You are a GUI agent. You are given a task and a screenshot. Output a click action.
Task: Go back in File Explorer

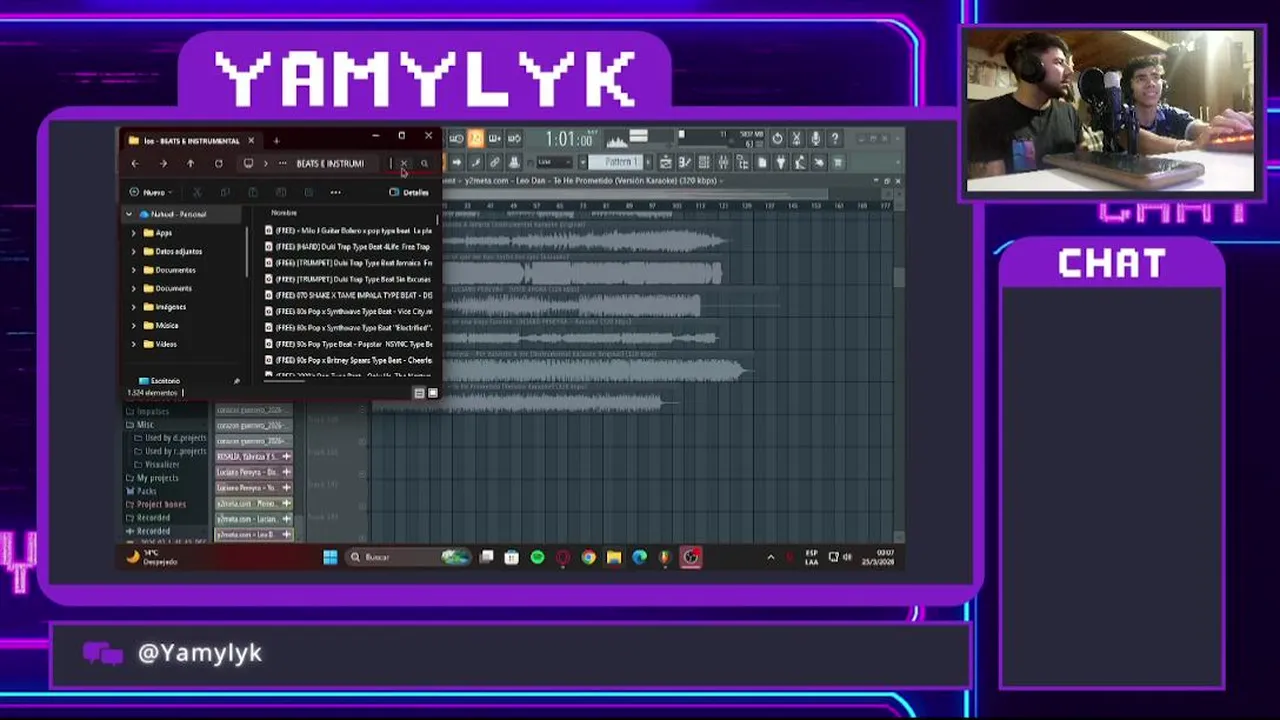tap(135, 163)
